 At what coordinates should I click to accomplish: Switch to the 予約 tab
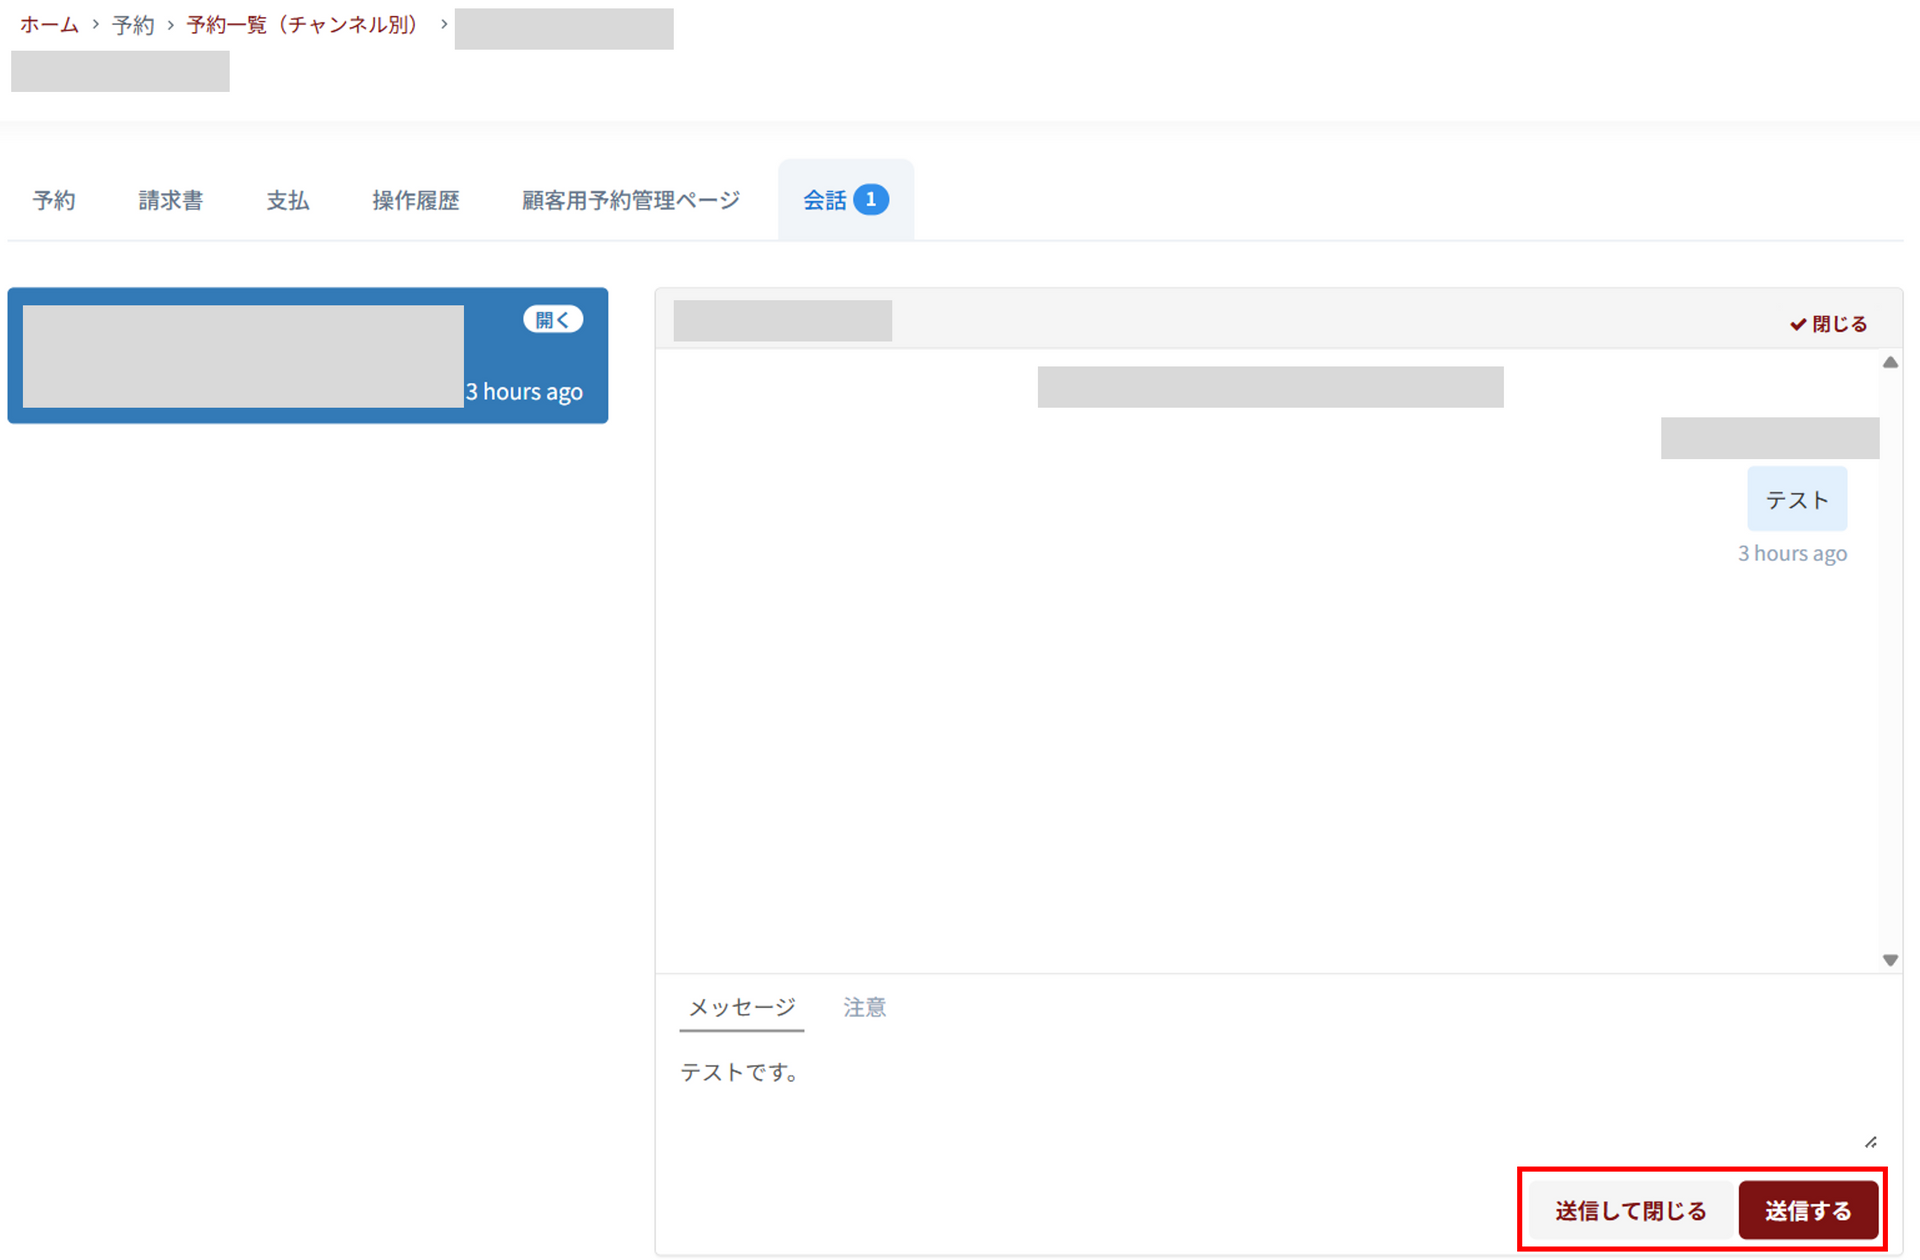54,200
